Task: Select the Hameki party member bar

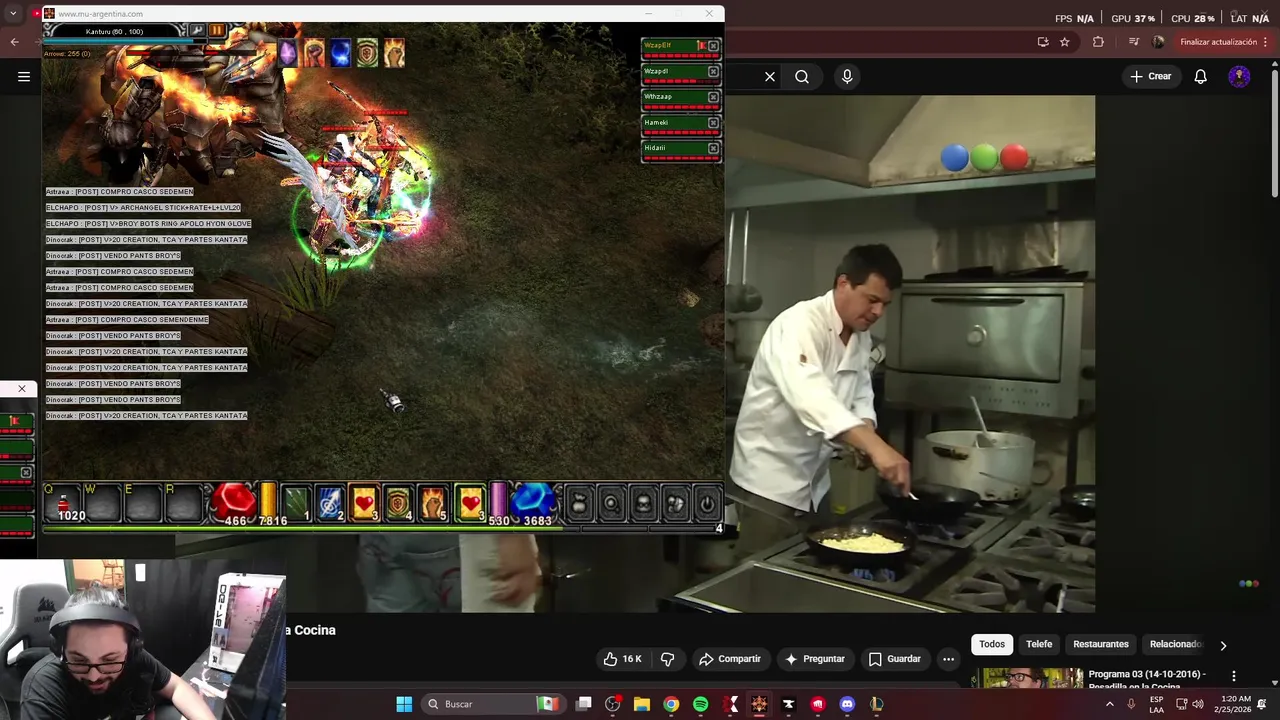Action: point(681,124)
